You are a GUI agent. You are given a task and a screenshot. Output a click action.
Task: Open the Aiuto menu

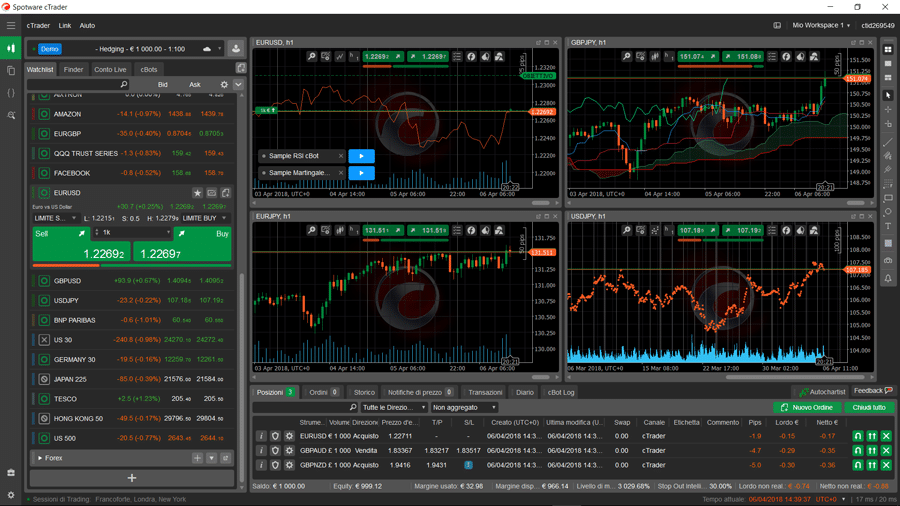[87, 25]
